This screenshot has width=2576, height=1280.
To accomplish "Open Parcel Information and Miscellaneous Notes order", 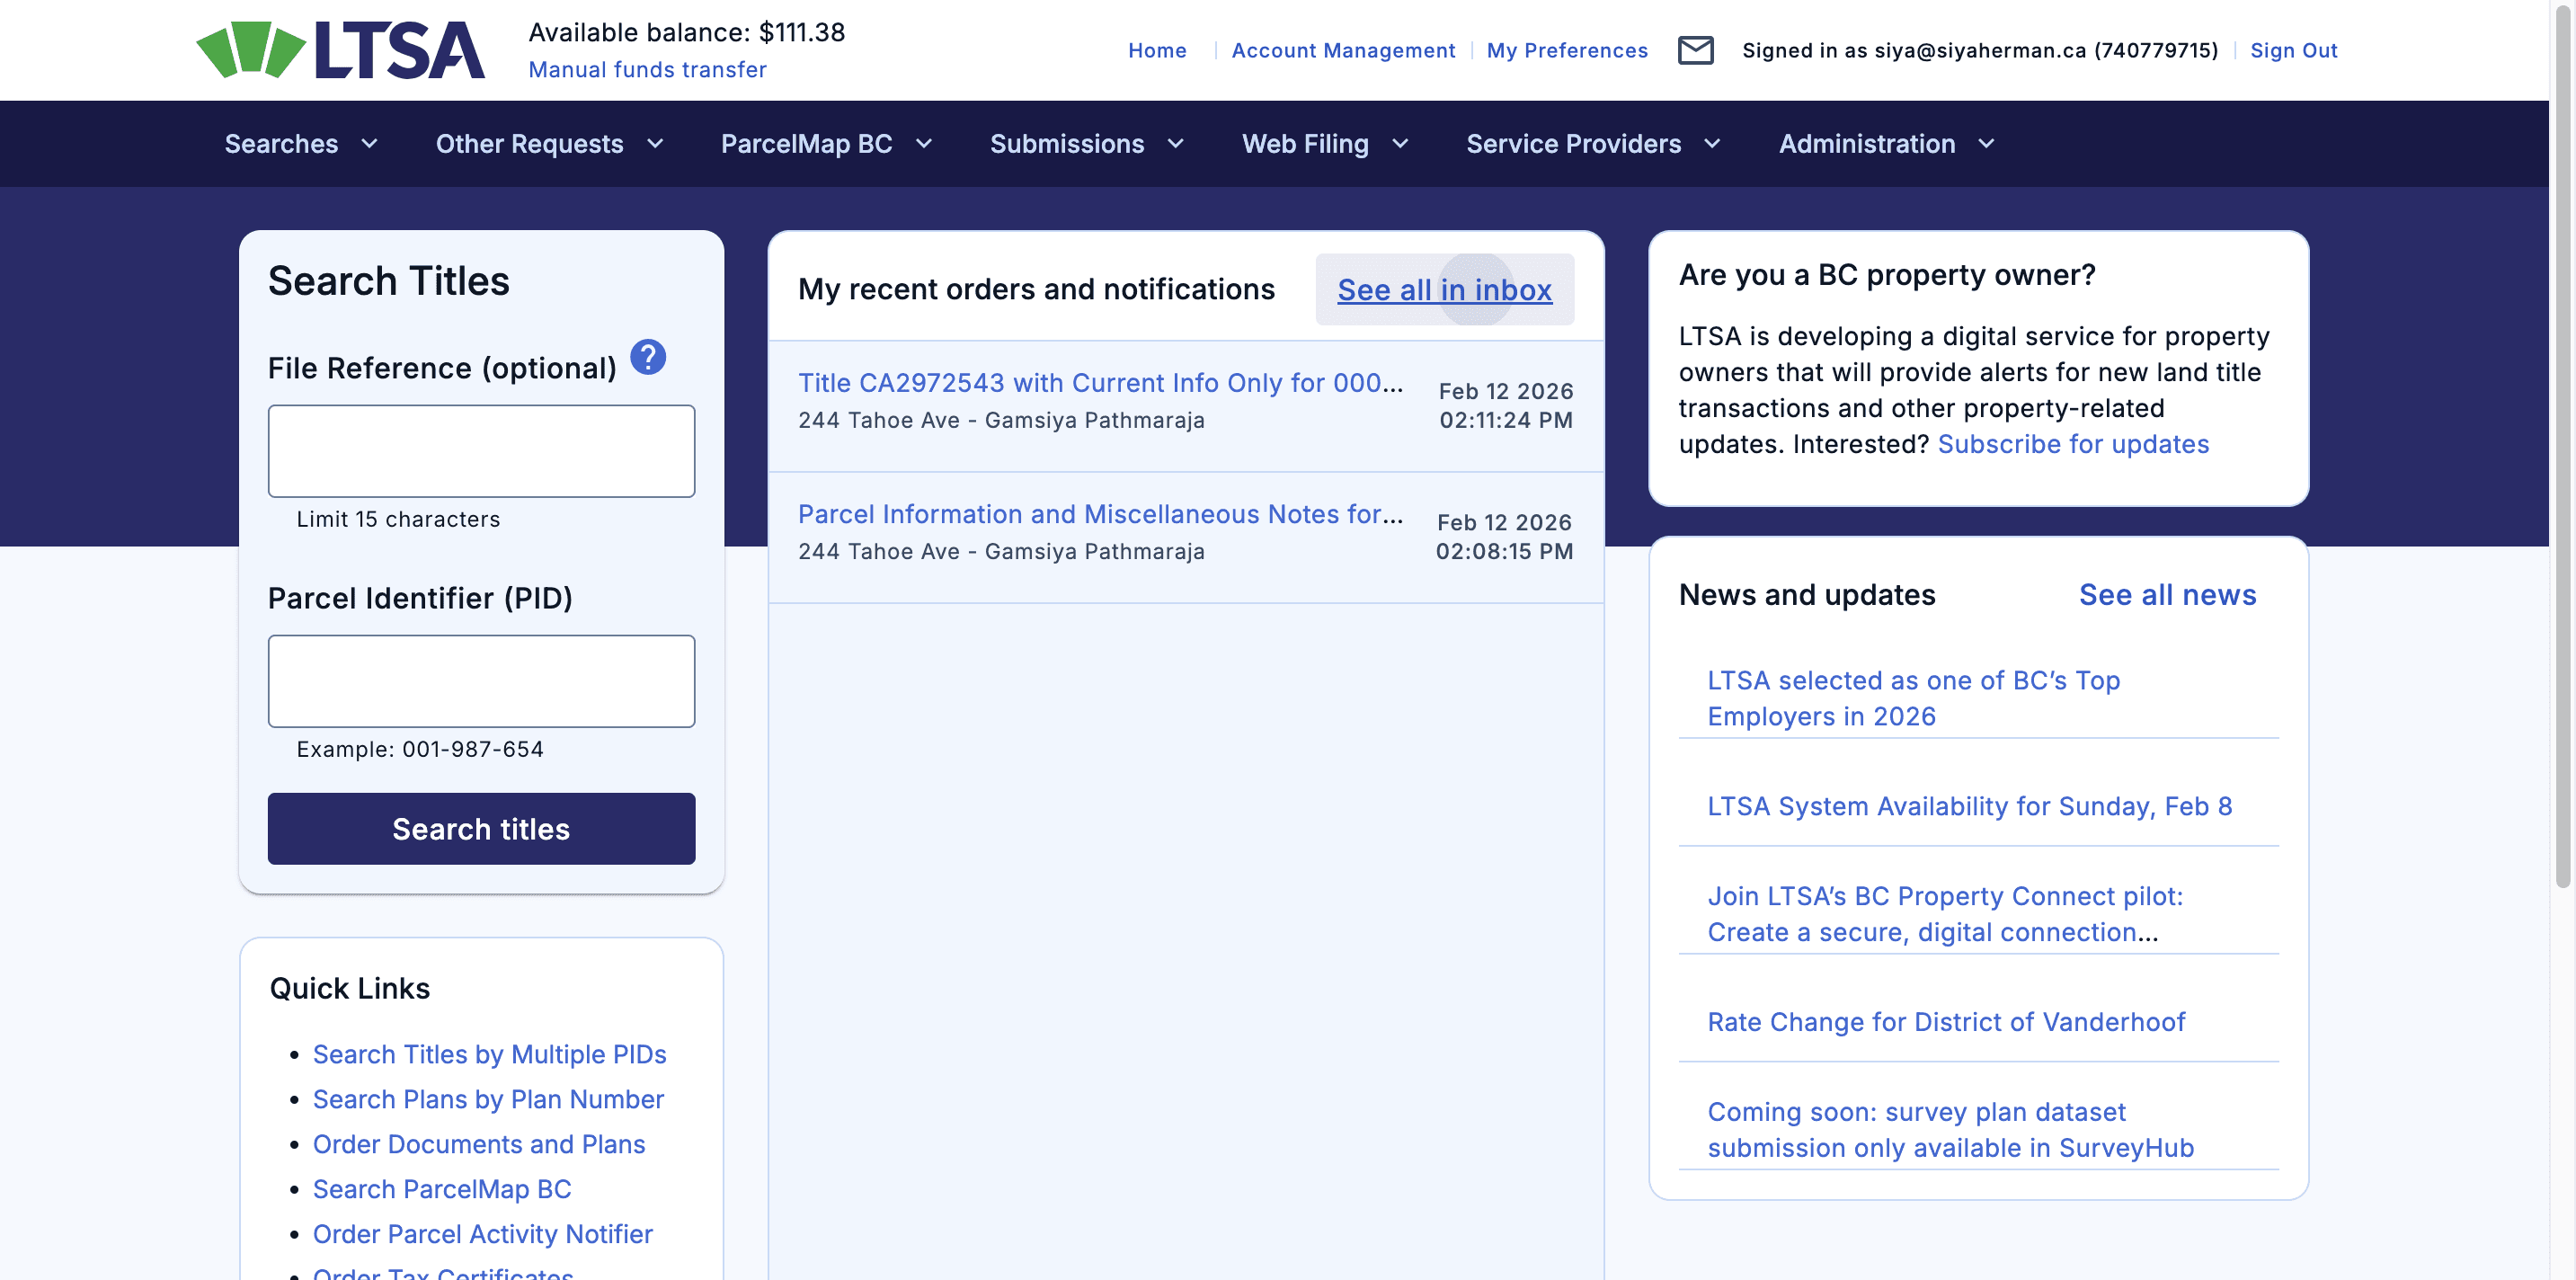I will (x=1100, y=514).
